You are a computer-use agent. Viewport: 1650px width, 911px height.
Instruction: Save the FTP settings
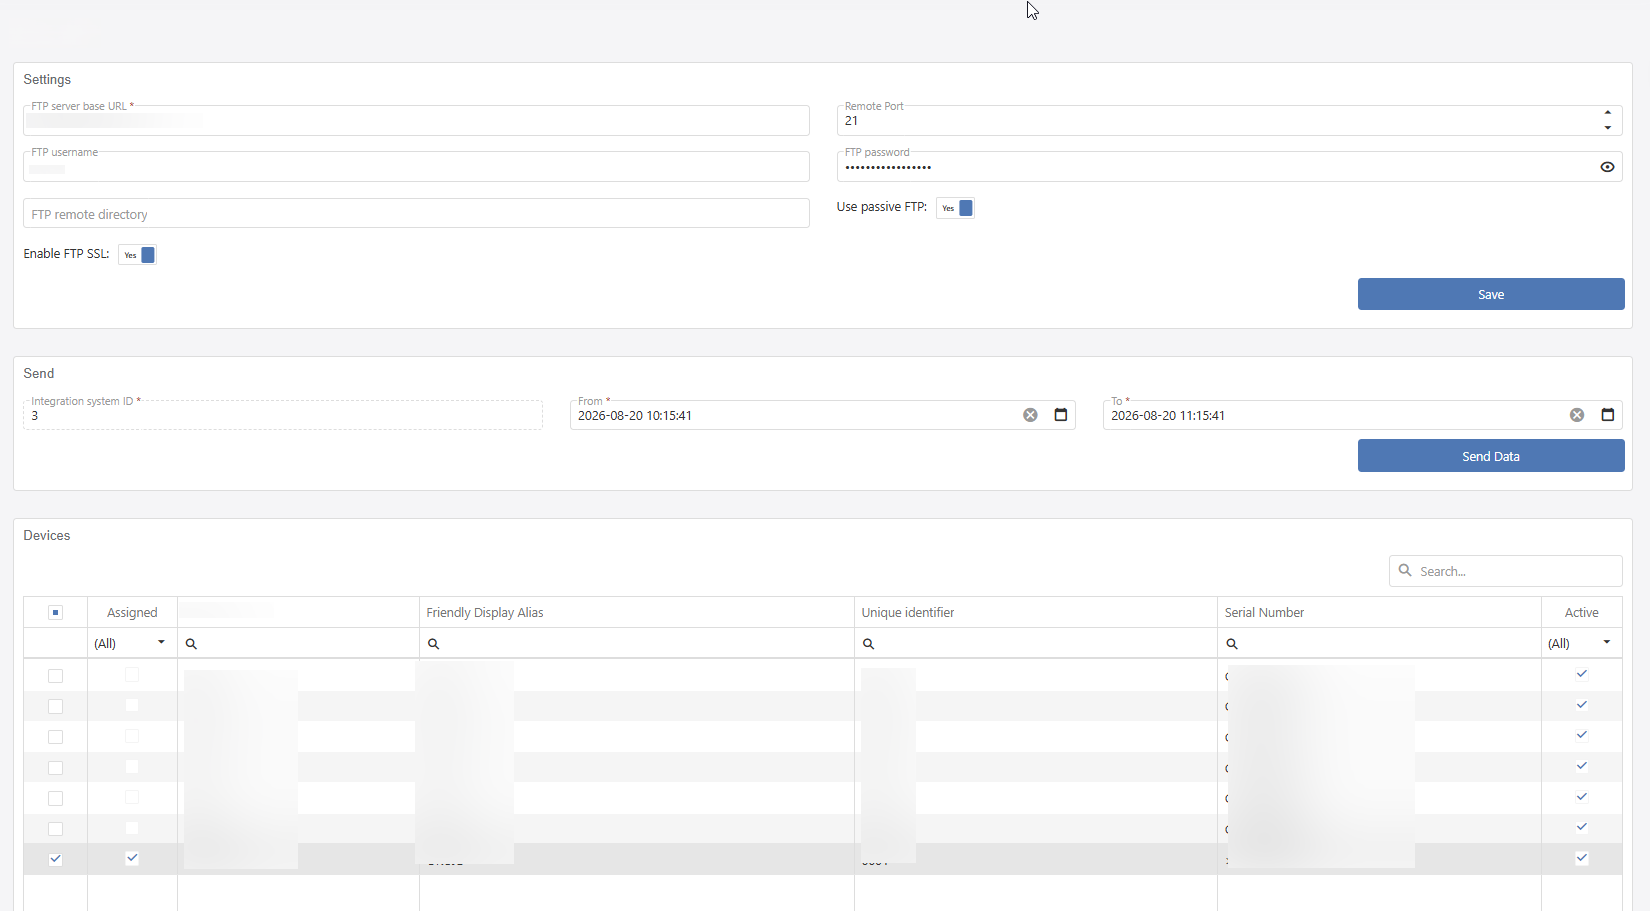(x=1491, y=294)
